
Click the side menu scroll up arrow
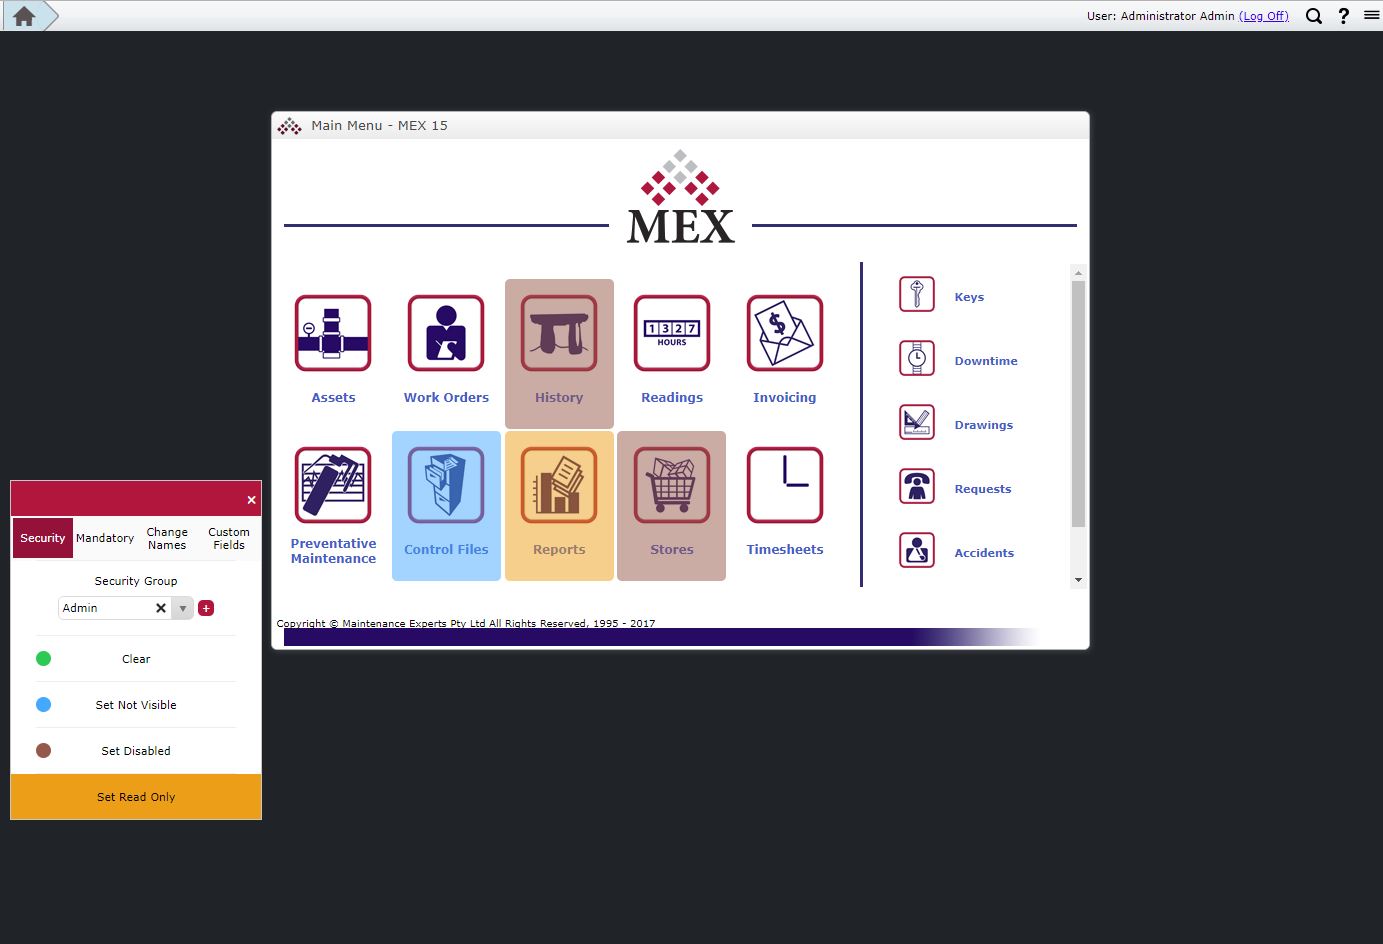point(1078,272)
